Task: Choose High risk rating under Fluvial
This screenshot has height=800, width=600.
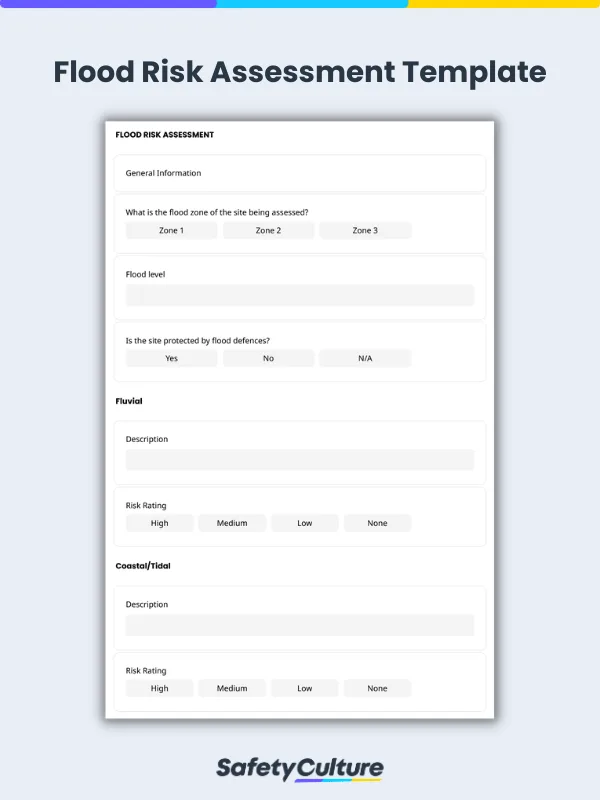Action: click(x=159, y=522)
